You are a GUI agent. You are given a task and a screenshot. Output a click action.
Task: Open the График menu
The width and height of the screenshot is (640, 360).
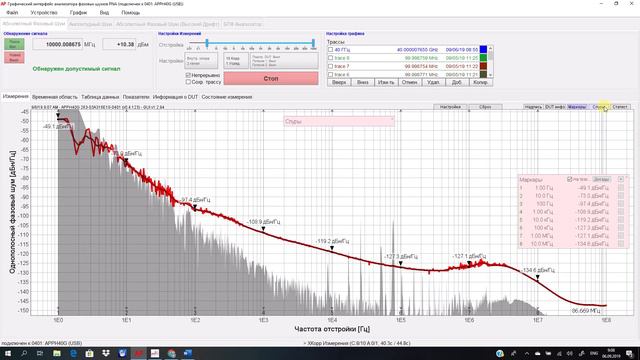[x=78, y=13]
